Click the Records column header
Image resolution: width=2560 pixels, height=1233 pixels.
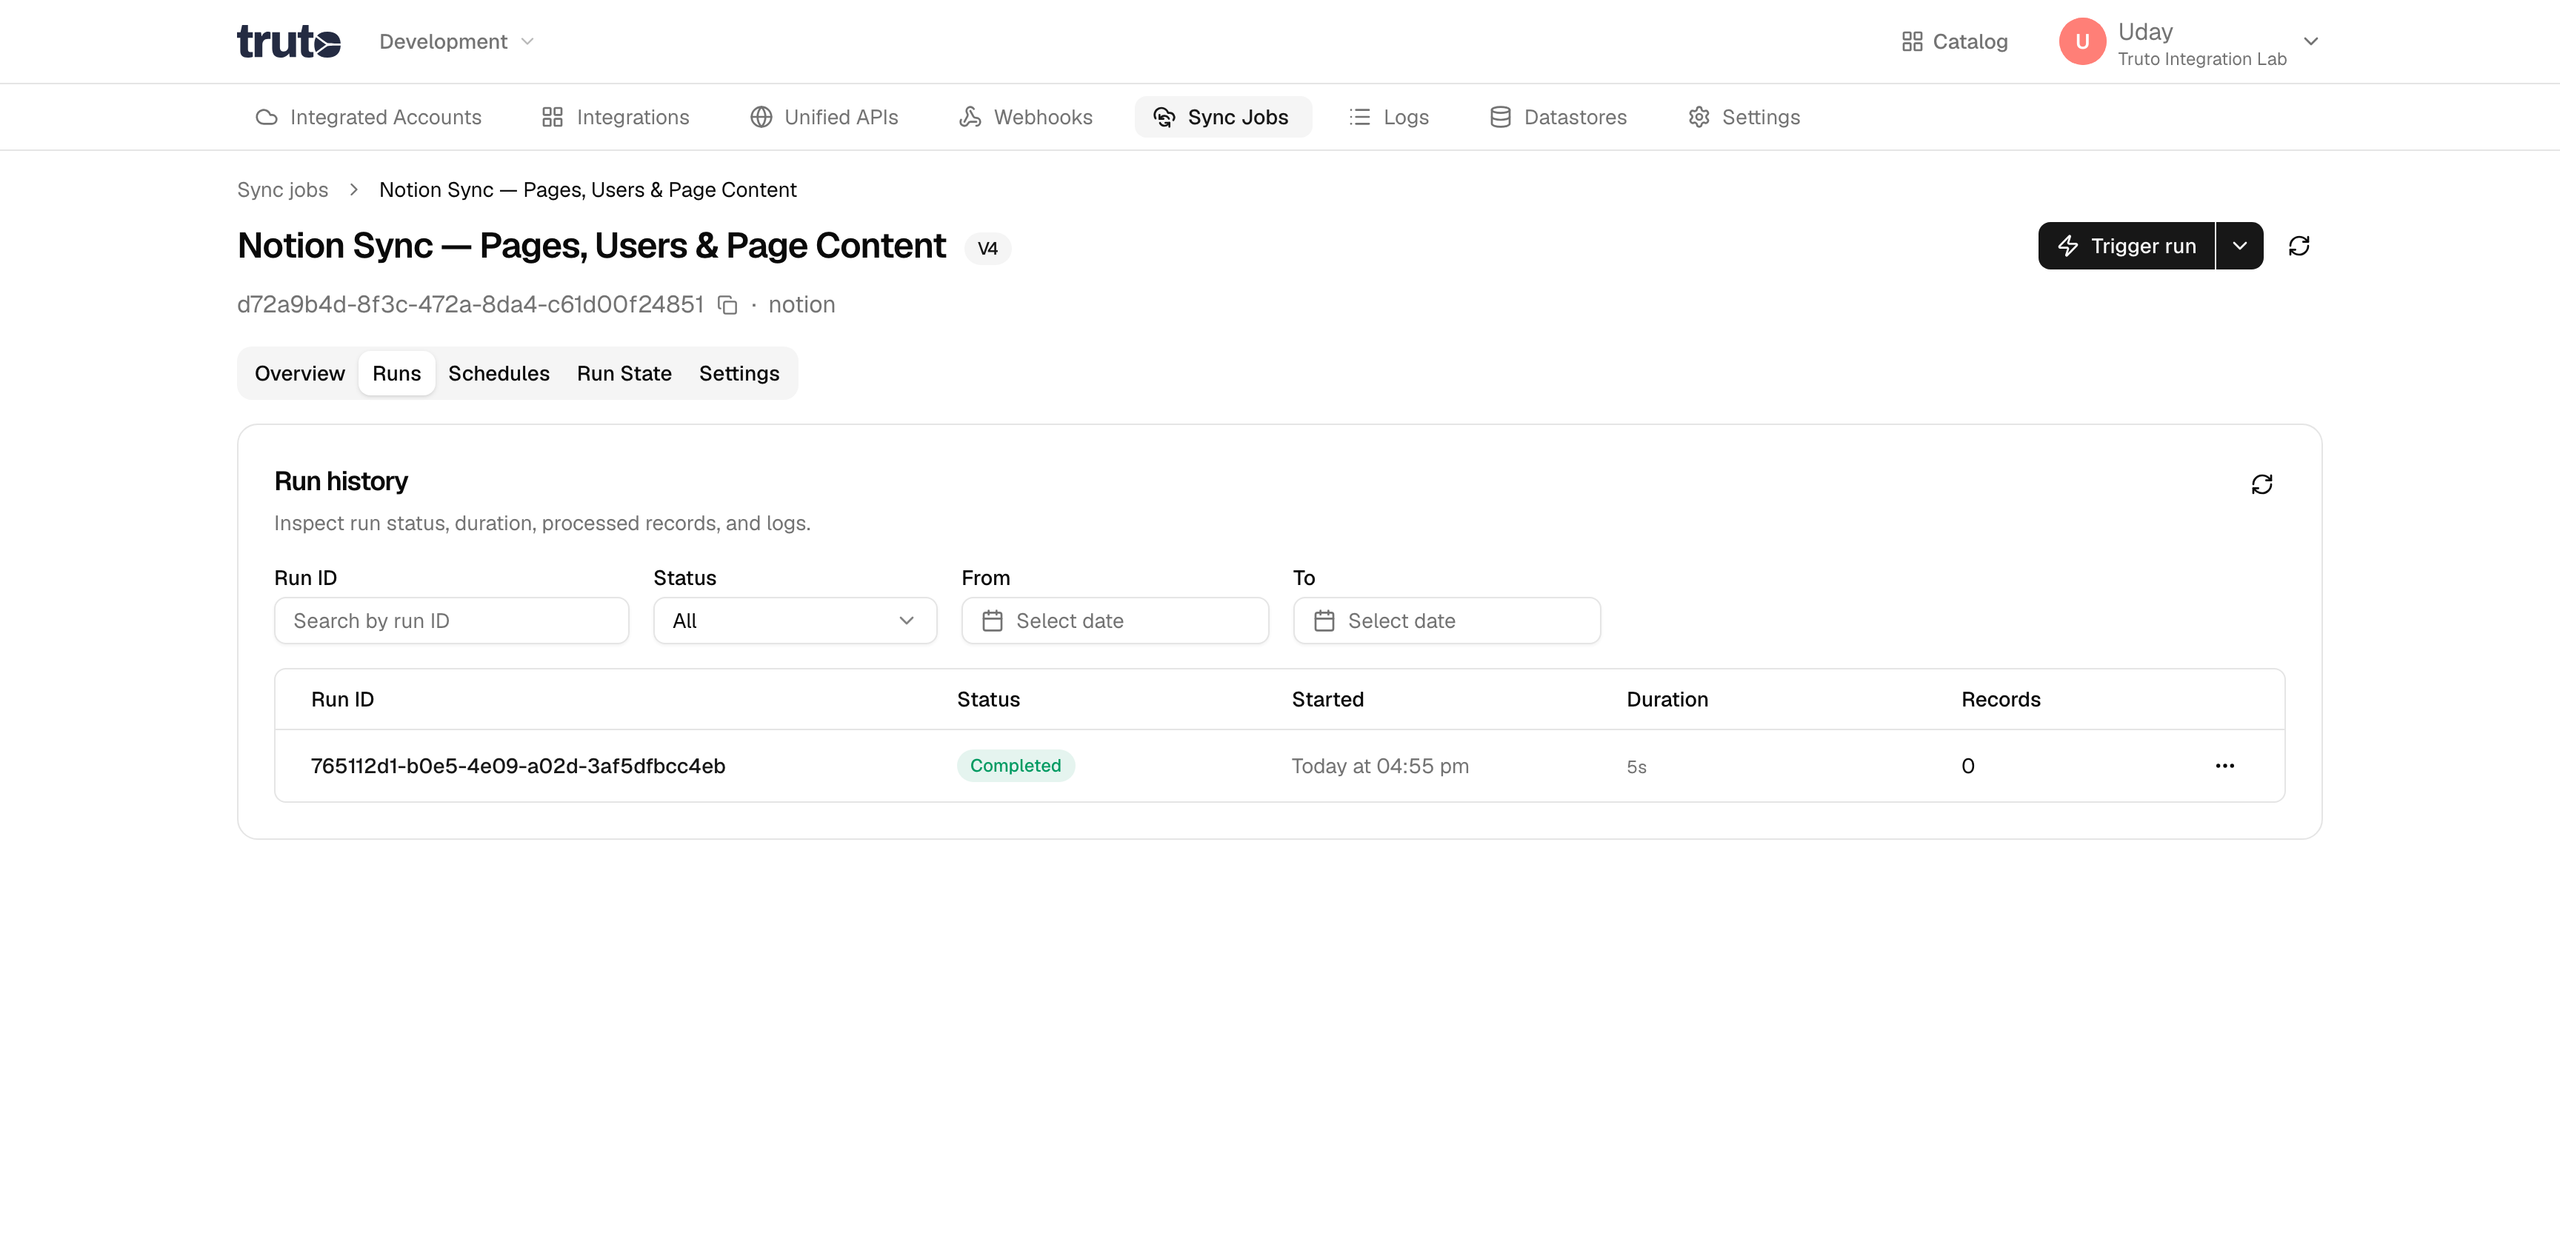pos(2001,699)
